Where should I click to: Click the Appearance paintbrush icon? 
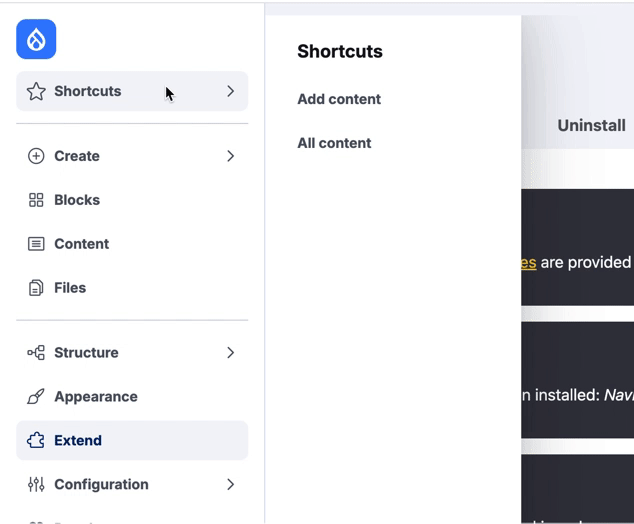pos(36,397)
